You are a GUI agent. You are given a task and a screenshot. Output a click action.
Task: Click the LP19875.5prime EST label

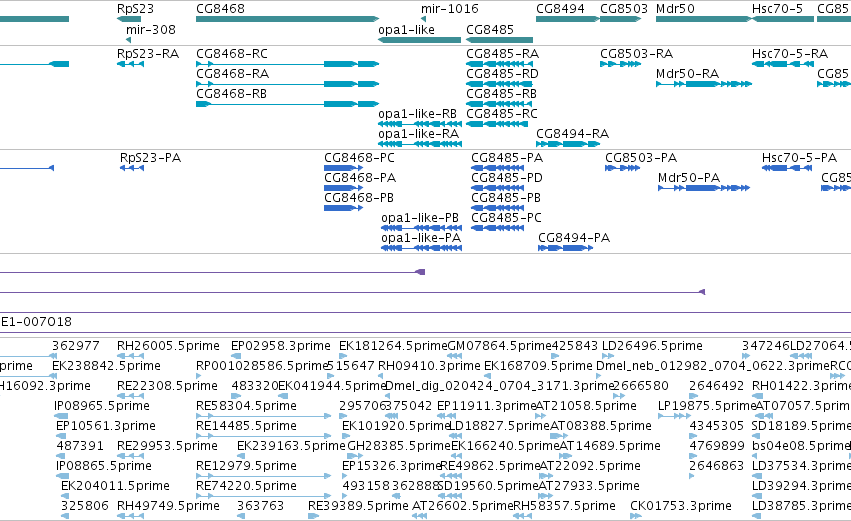707,406
